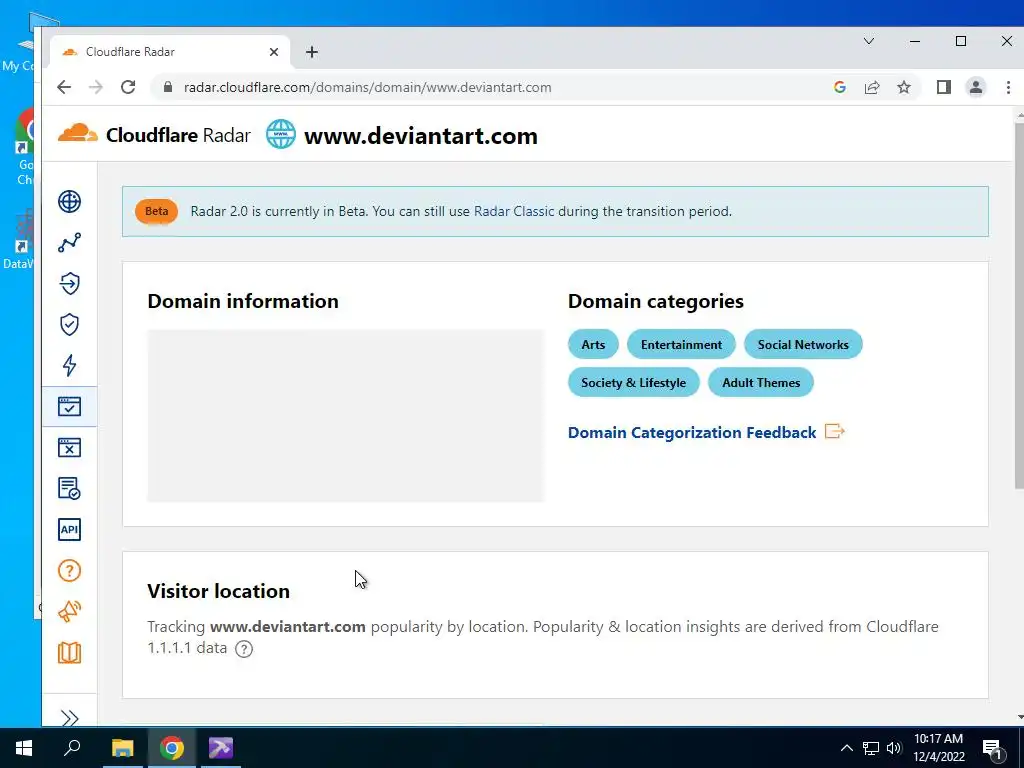Open the megaphone announcements icon
Image resolution: width=1024 pixels, height=768 pixels.
tap(69, 611)
